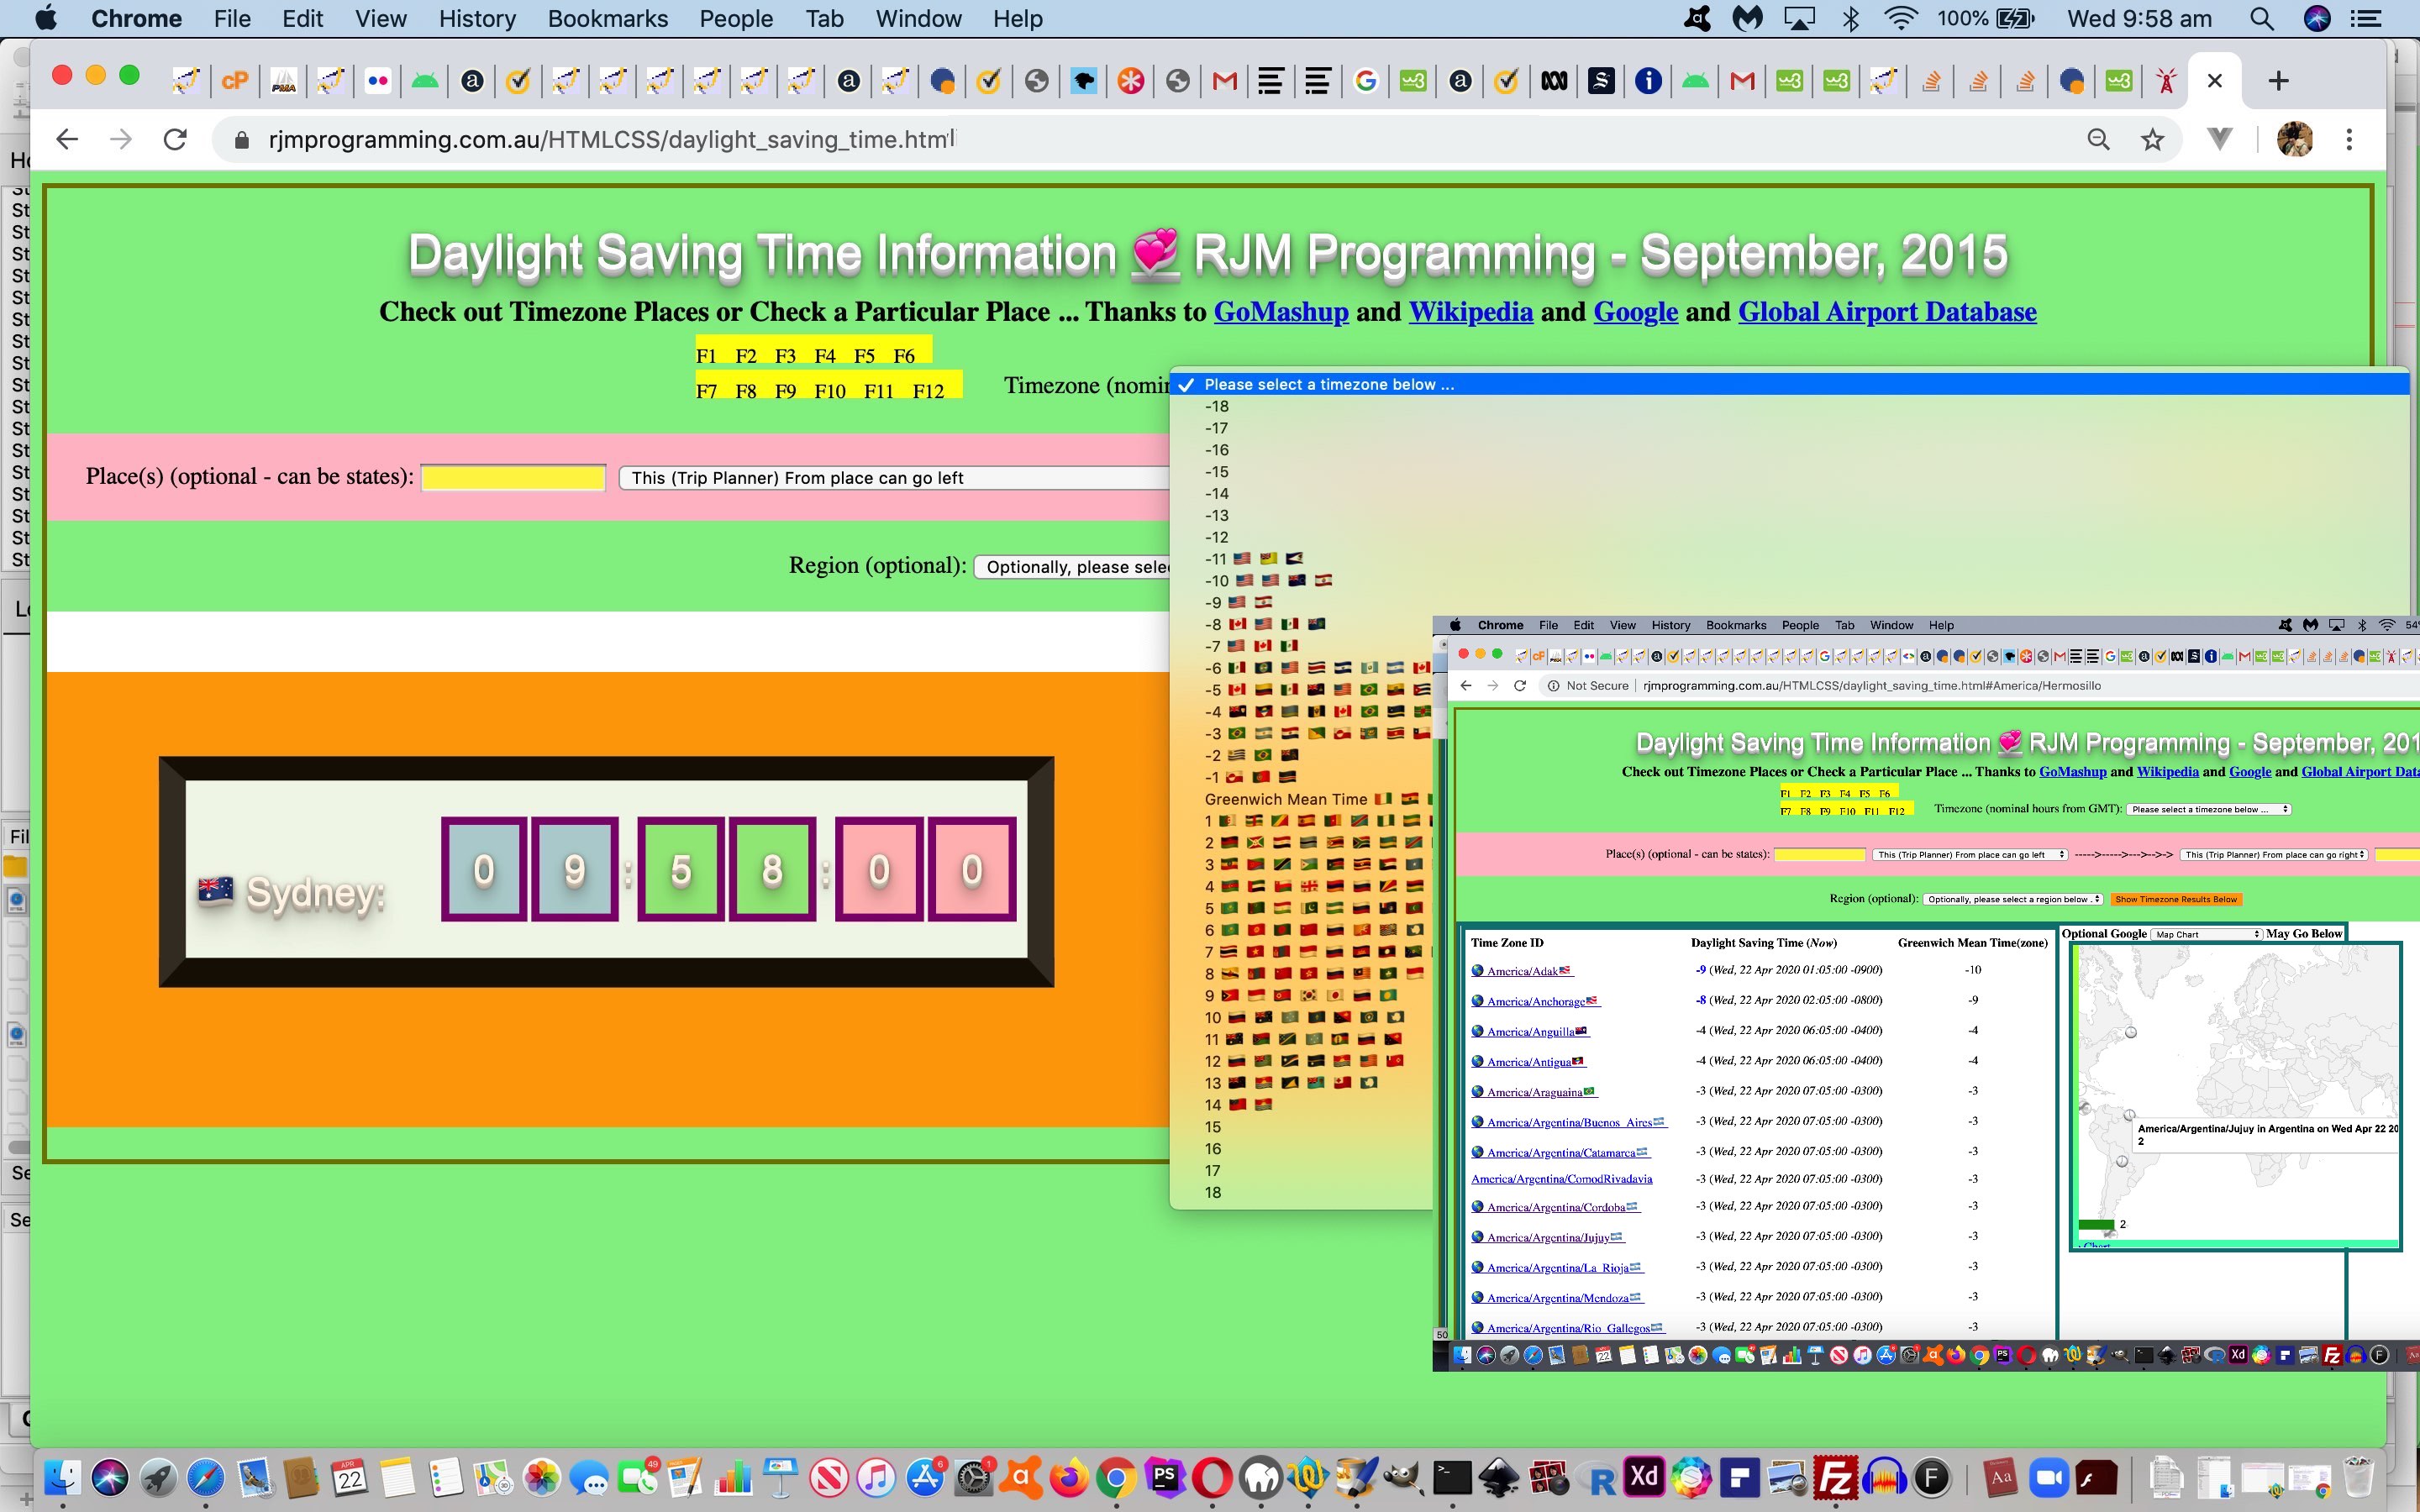
Task: Open System Preferences from the Dock
Action: [972, 1477]
